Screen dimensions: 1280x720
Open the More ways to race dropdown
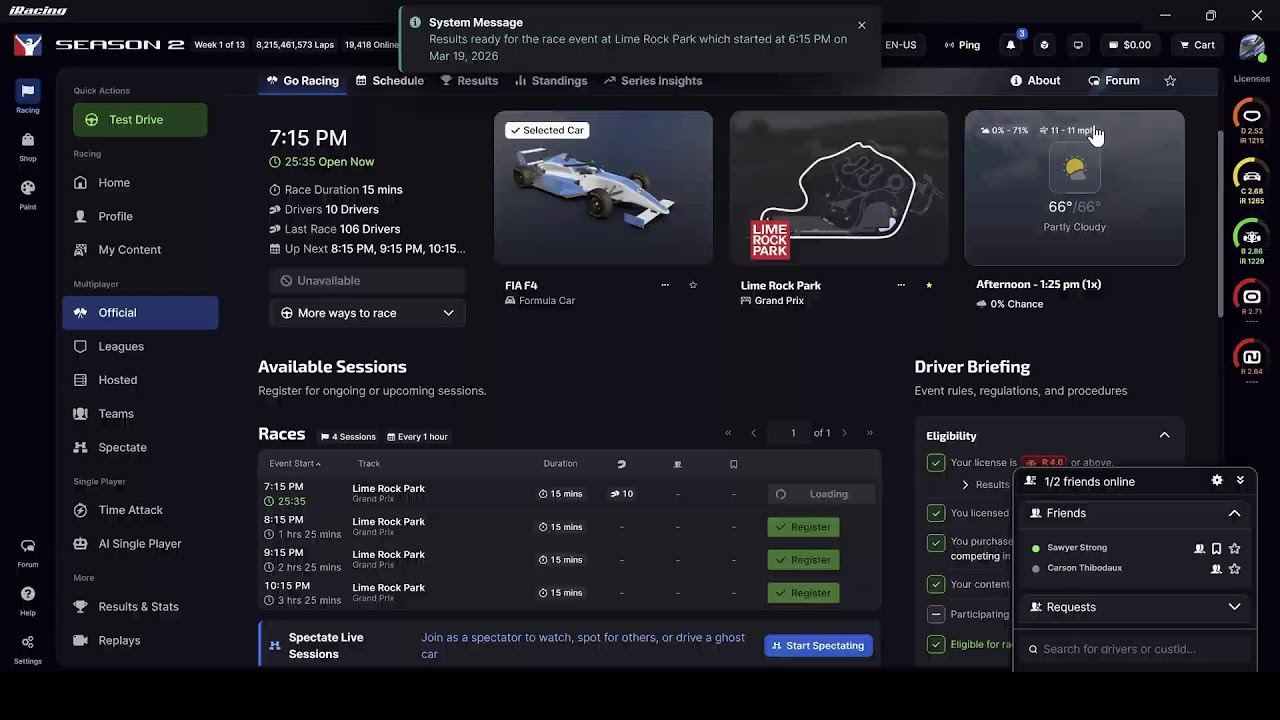[367, 313]
